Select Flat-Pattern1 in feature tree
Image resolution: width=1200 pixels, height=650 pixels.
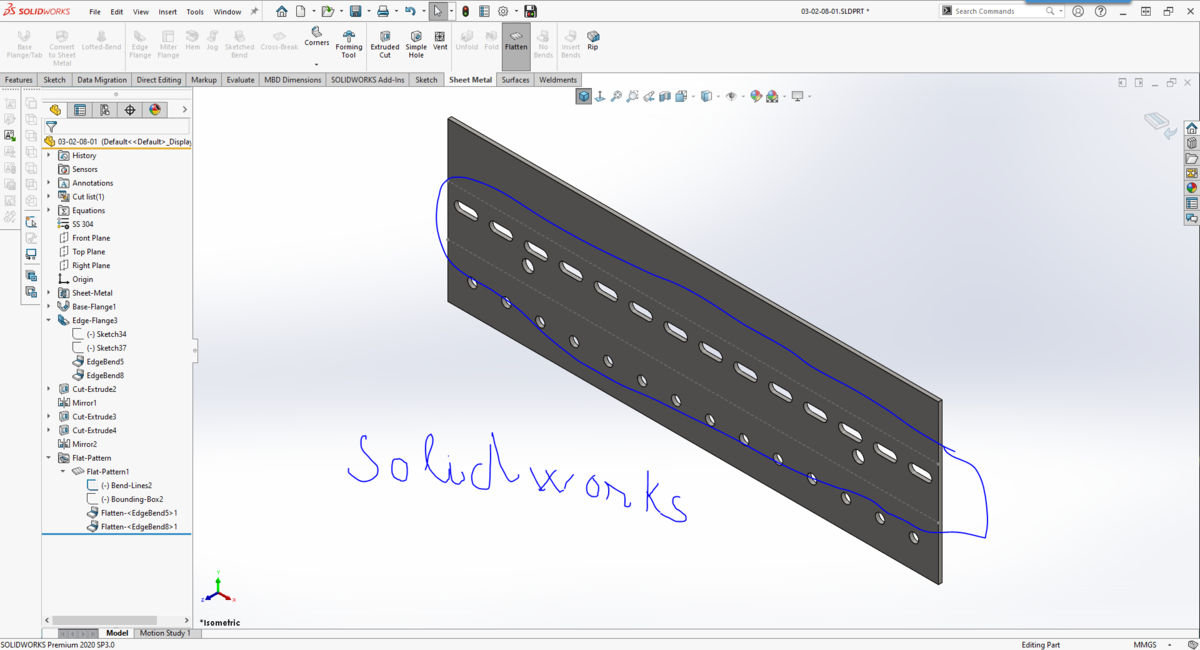click(108, 471)
